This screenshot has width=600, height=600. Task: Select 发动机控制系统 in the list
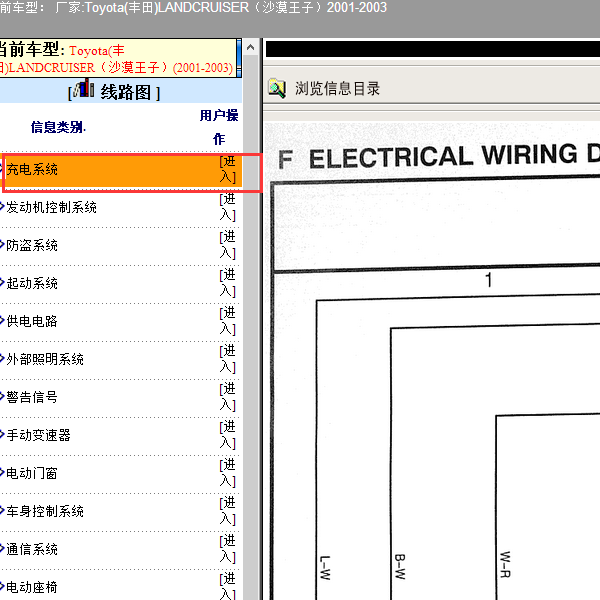[x=51, y=207]
